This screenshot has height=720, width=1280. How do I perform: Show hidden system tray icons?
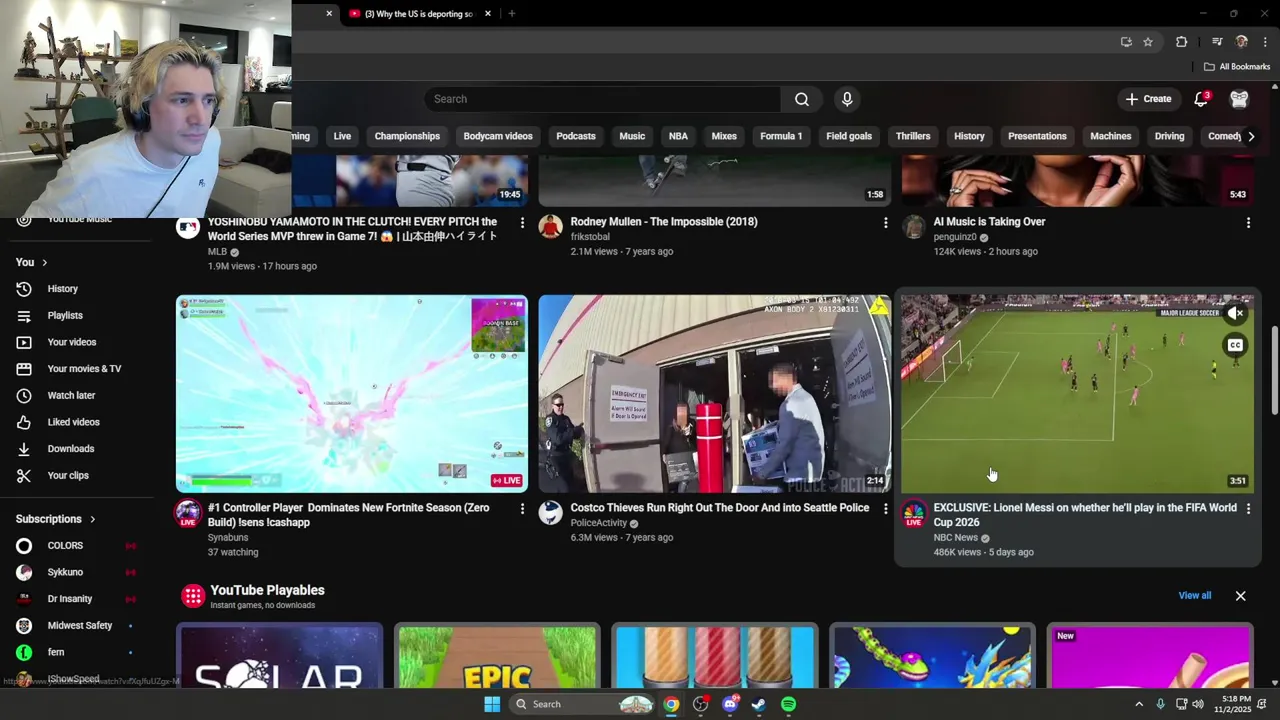click(x=1138, y=704)
